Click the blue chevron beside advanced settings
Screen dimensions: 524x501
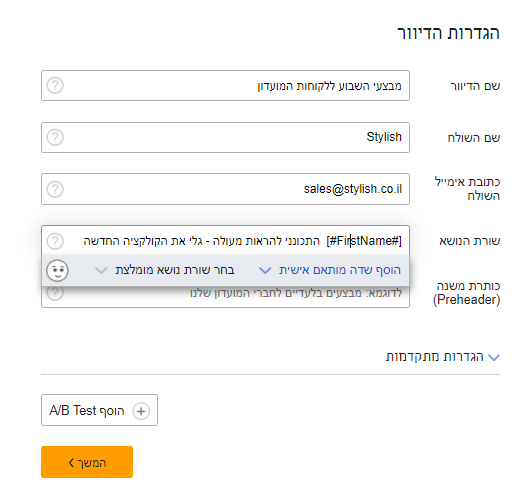click(x=494, y=357)
